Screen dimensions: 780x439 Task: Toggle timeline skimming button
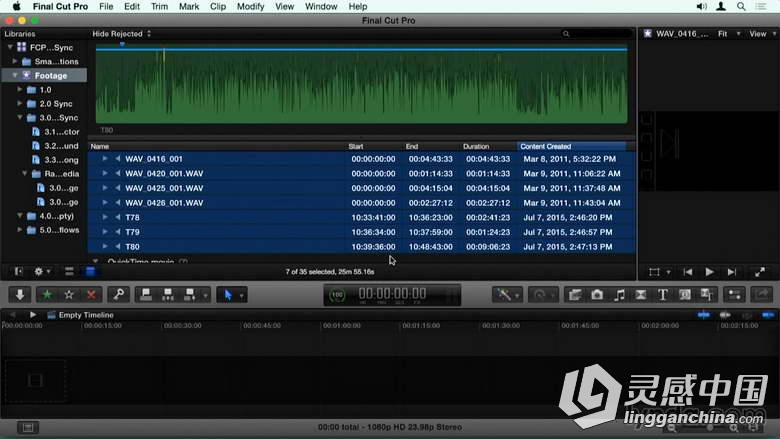pos(703,315)
